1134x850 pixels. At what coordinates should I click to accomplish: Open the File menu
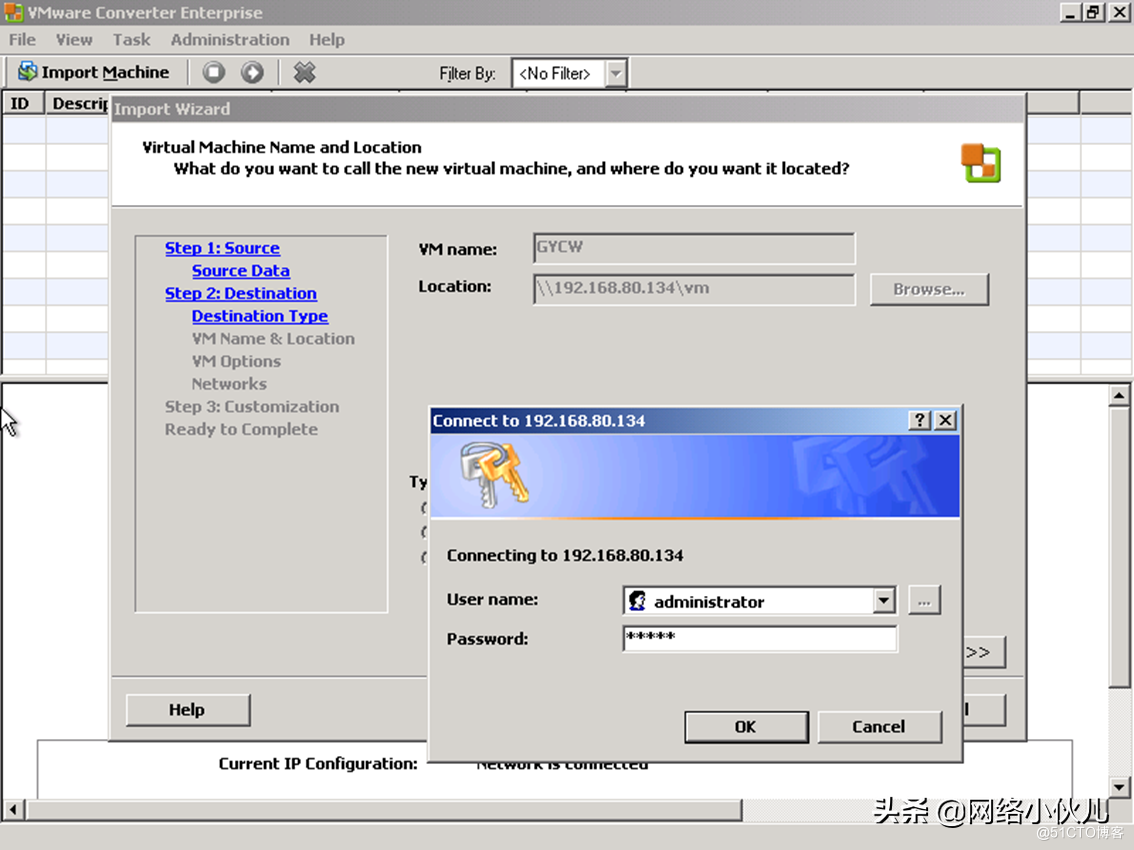pyautogui.click(x=22, y=40)
